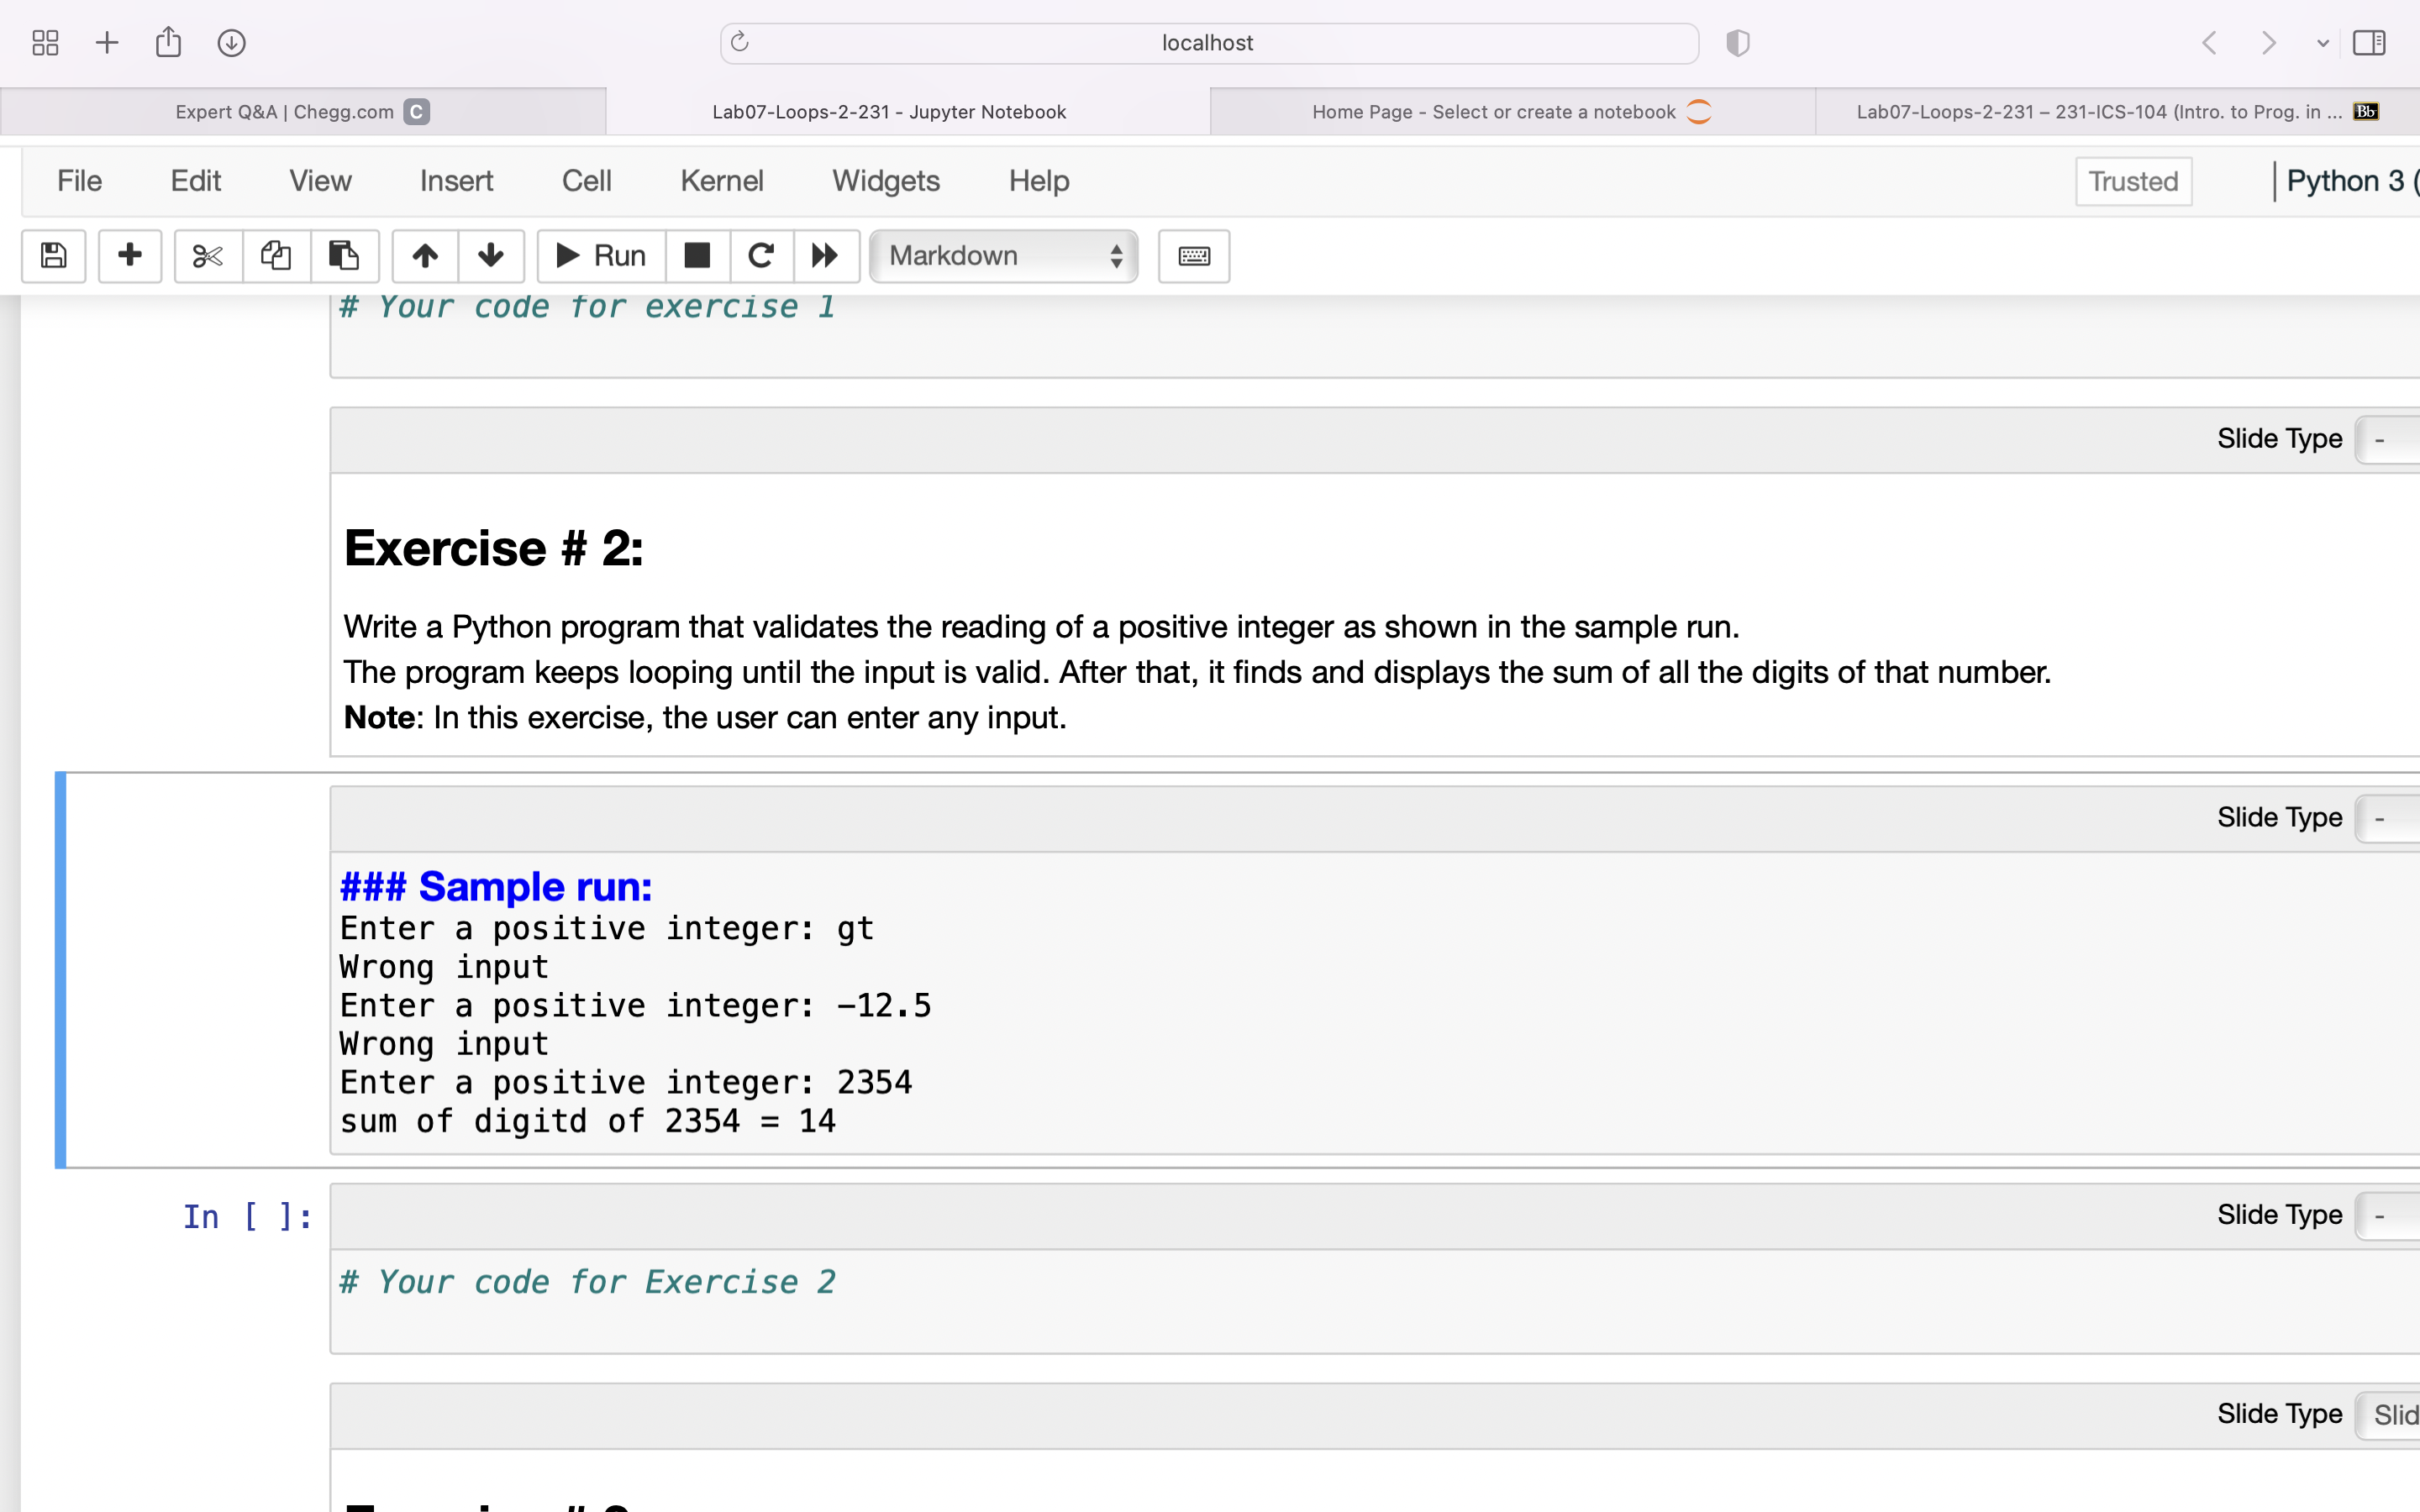Open Slide Type dropdown for the Sample run cell
The height and width of the screenshot is (1512, 2420).
tap(2388, 819)
